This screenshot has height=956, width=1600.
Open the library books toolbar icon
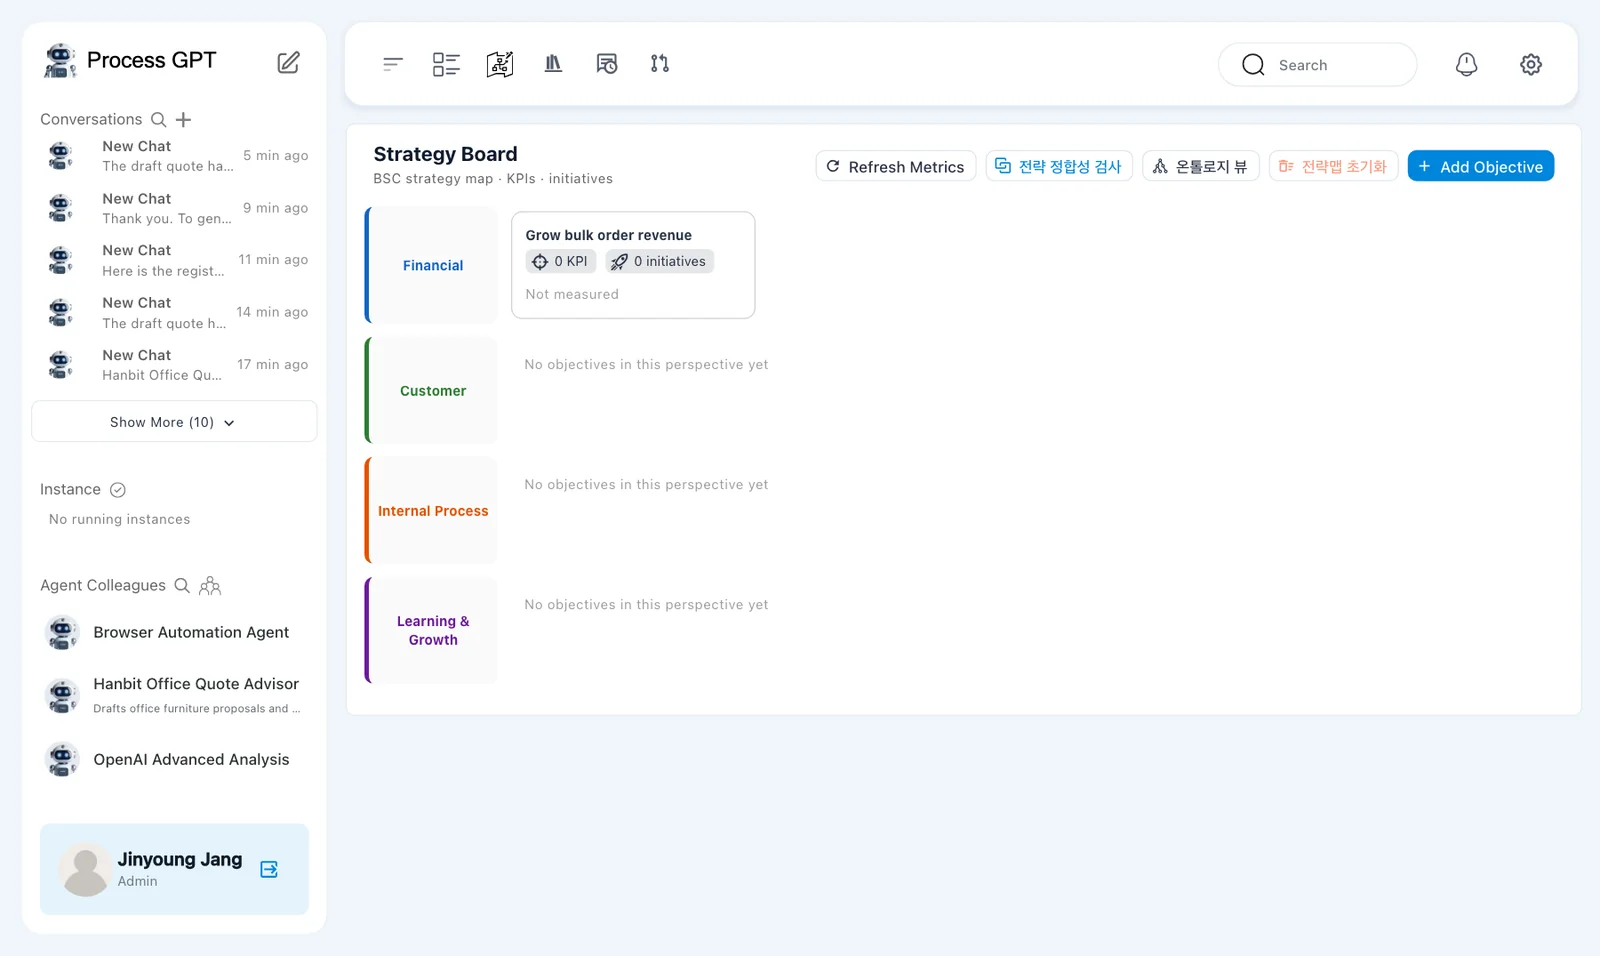pos(553,64)
